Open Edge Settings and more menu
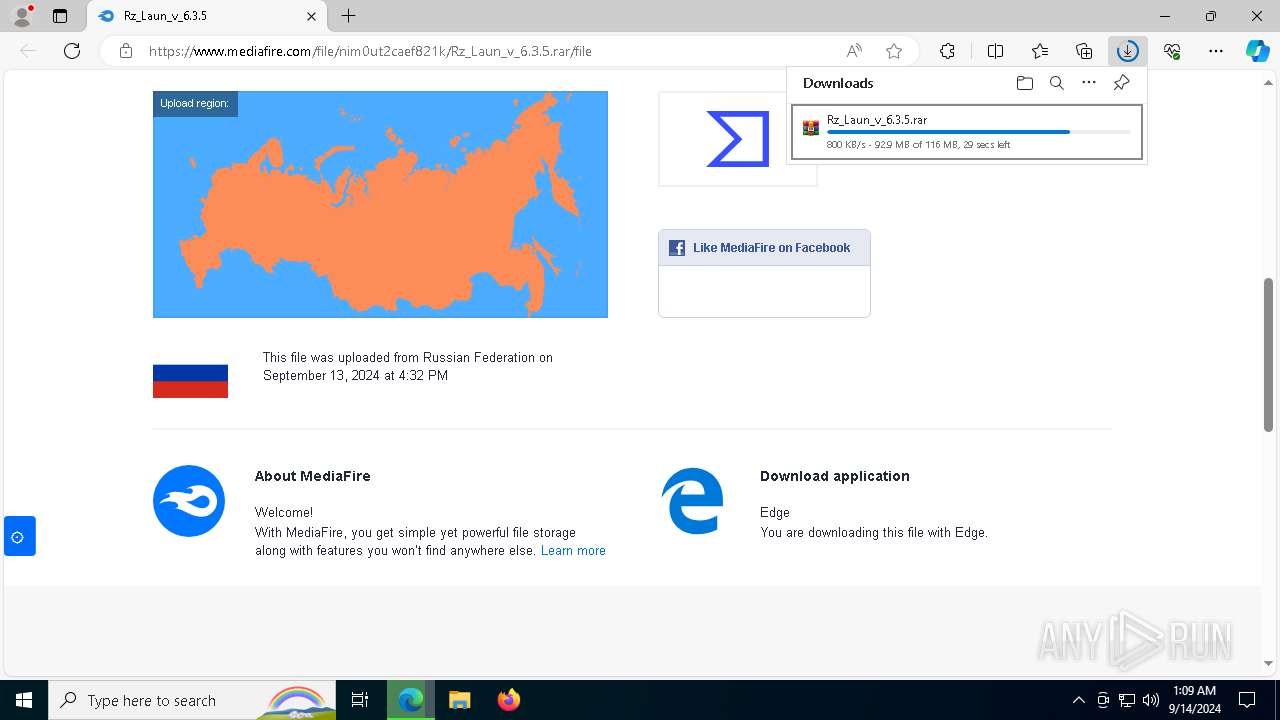The width and height of the screenshot is (1280, 720). [x=1216, y=51]
